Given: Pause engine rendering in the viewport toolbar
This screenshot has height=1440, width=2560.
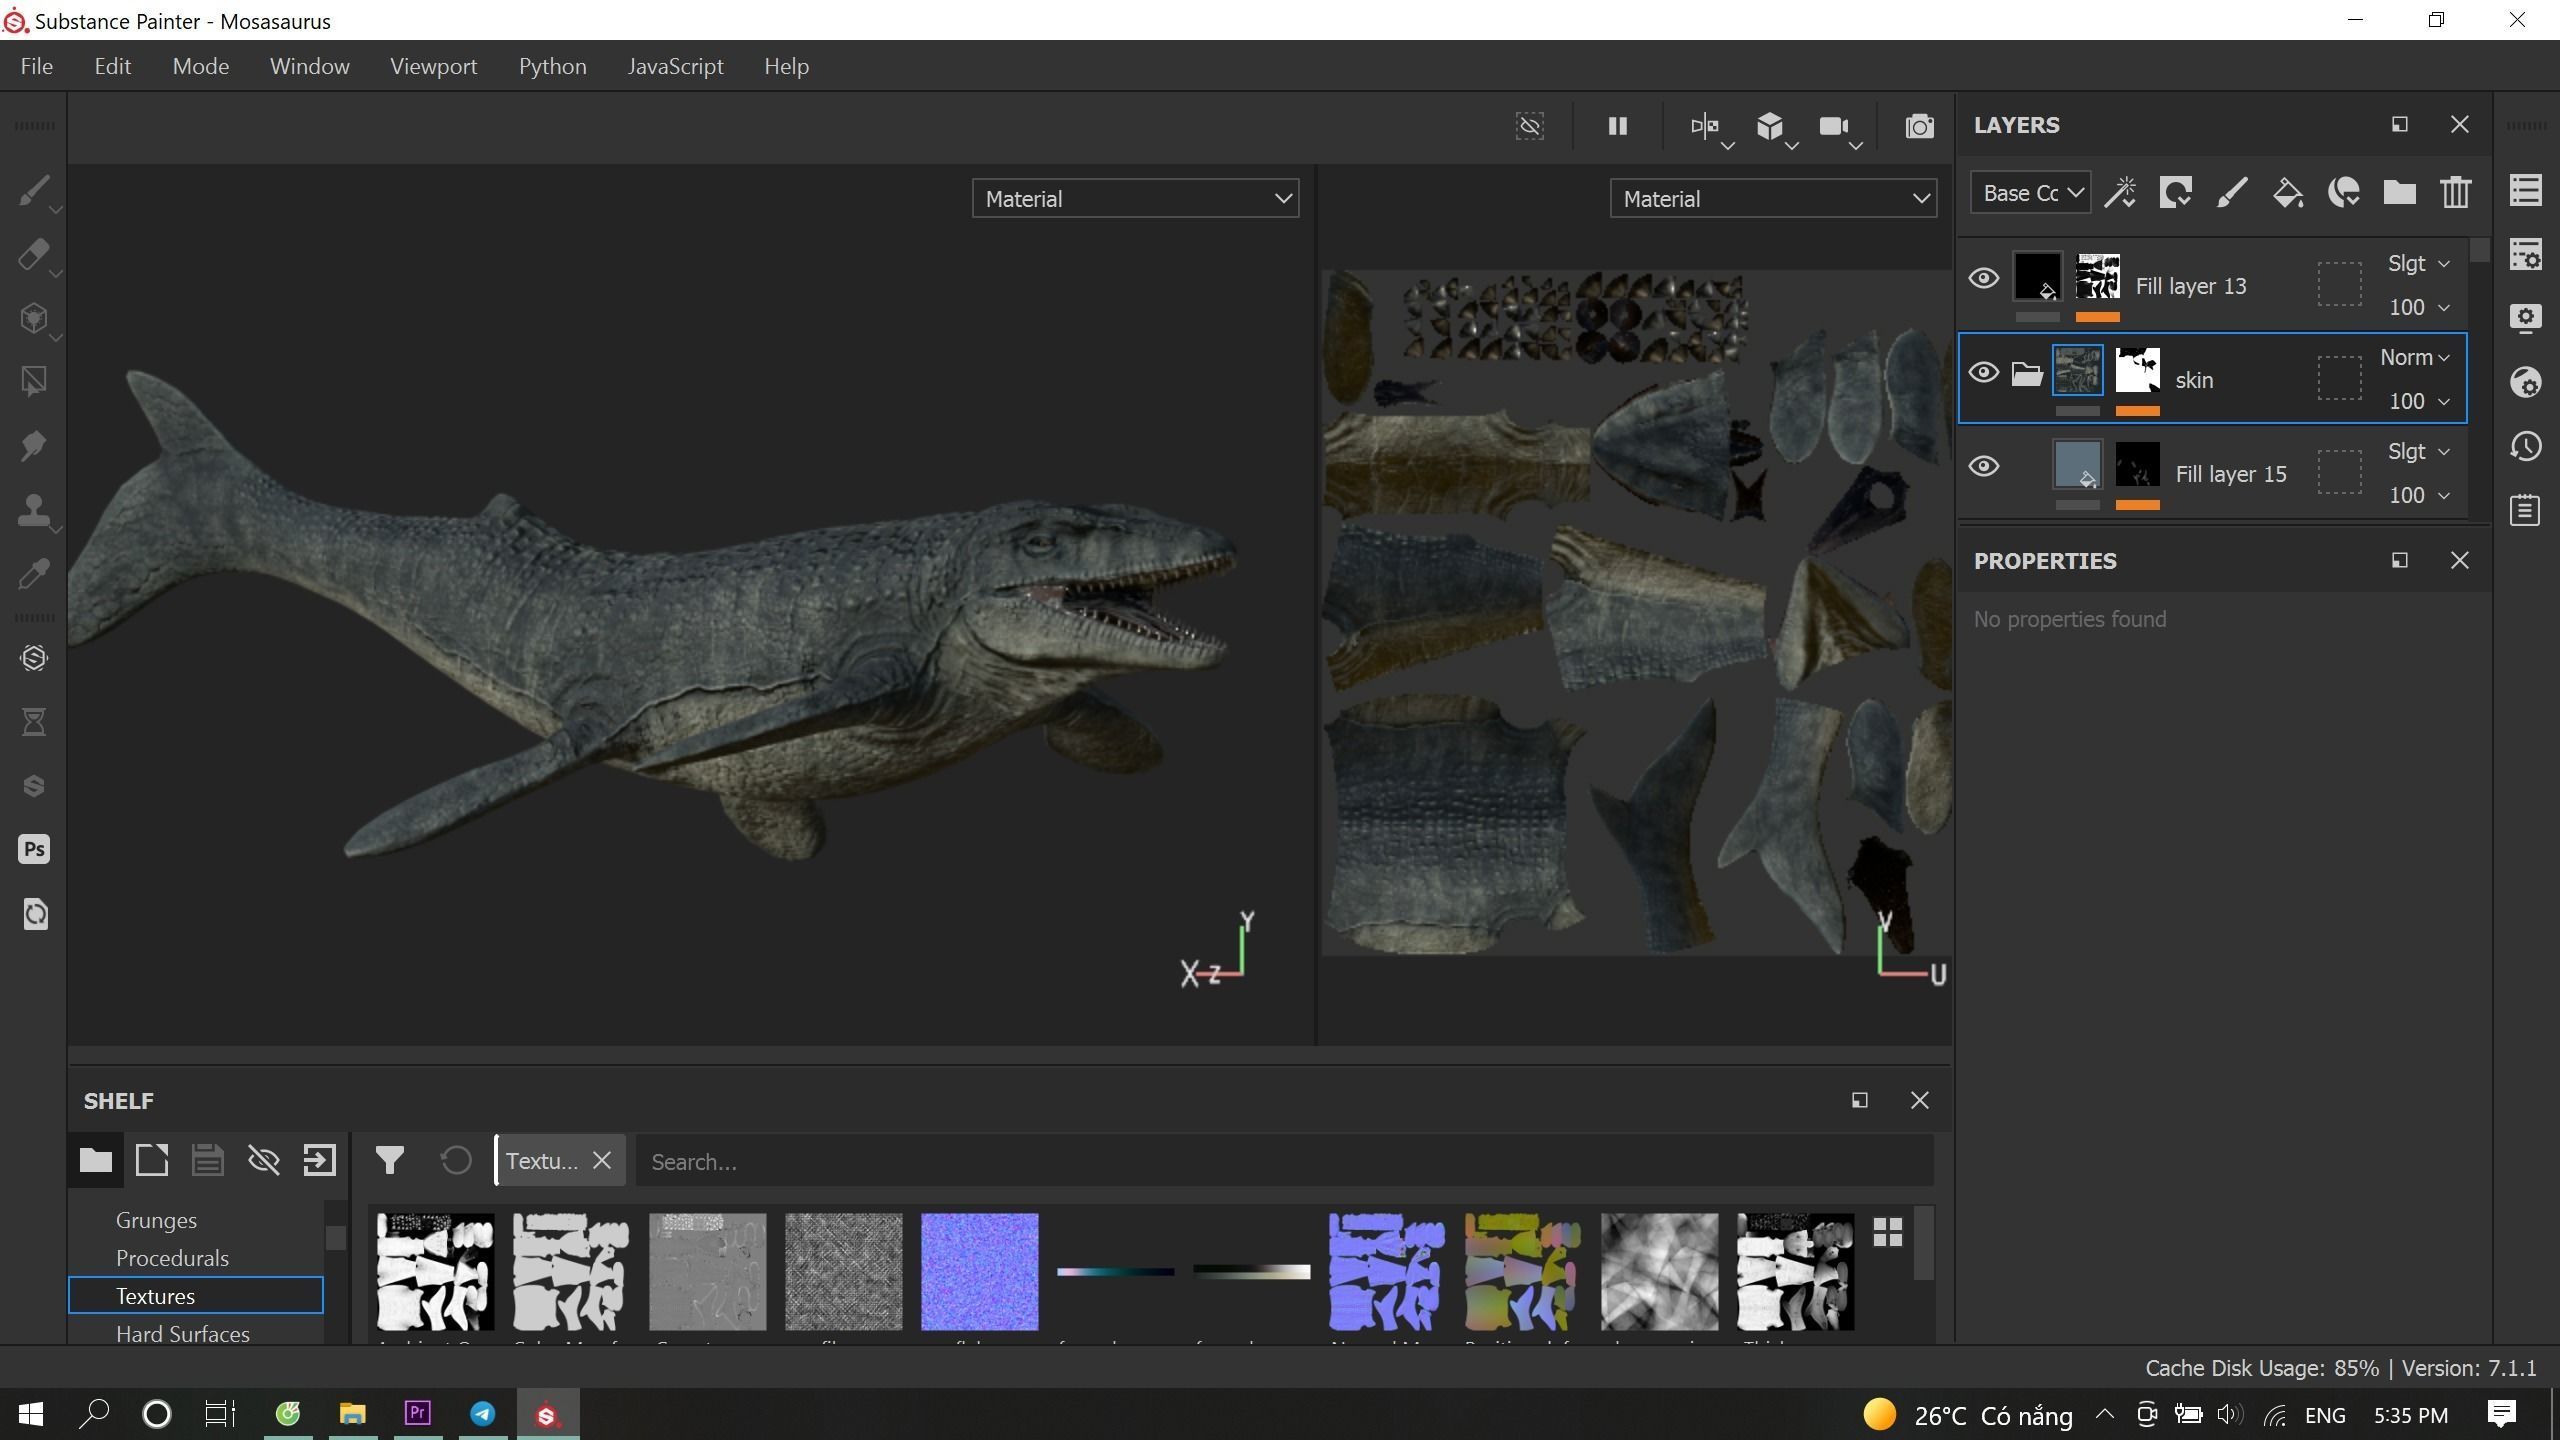Looking at the screenshot, I should click(1617, 126).
